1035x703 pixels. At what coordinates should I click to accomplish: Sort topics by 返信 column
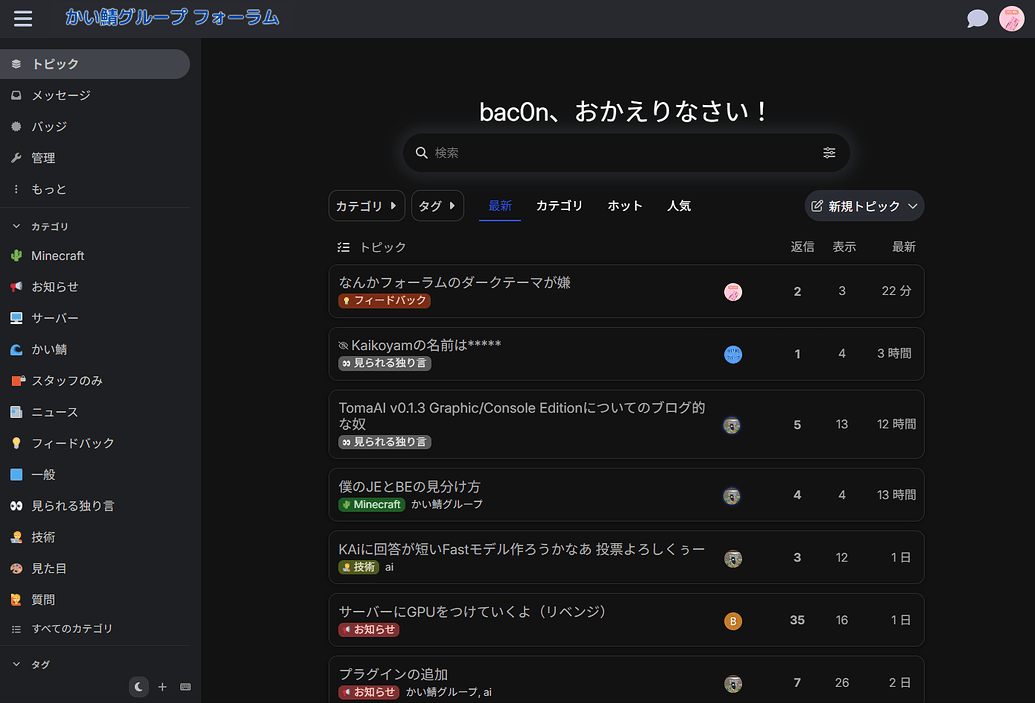pyautogui.click(x=802, y=247)
